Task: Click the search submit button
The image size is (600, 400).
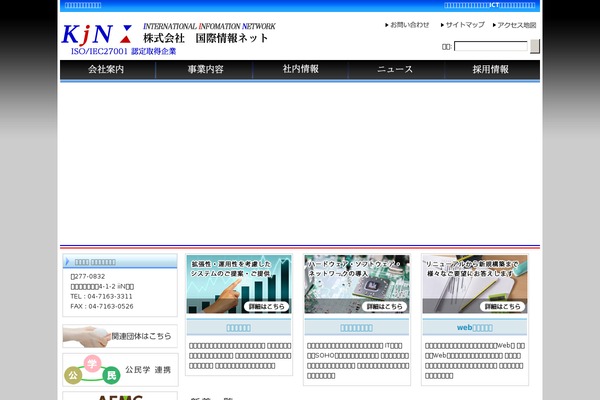Action: point(535,46)
